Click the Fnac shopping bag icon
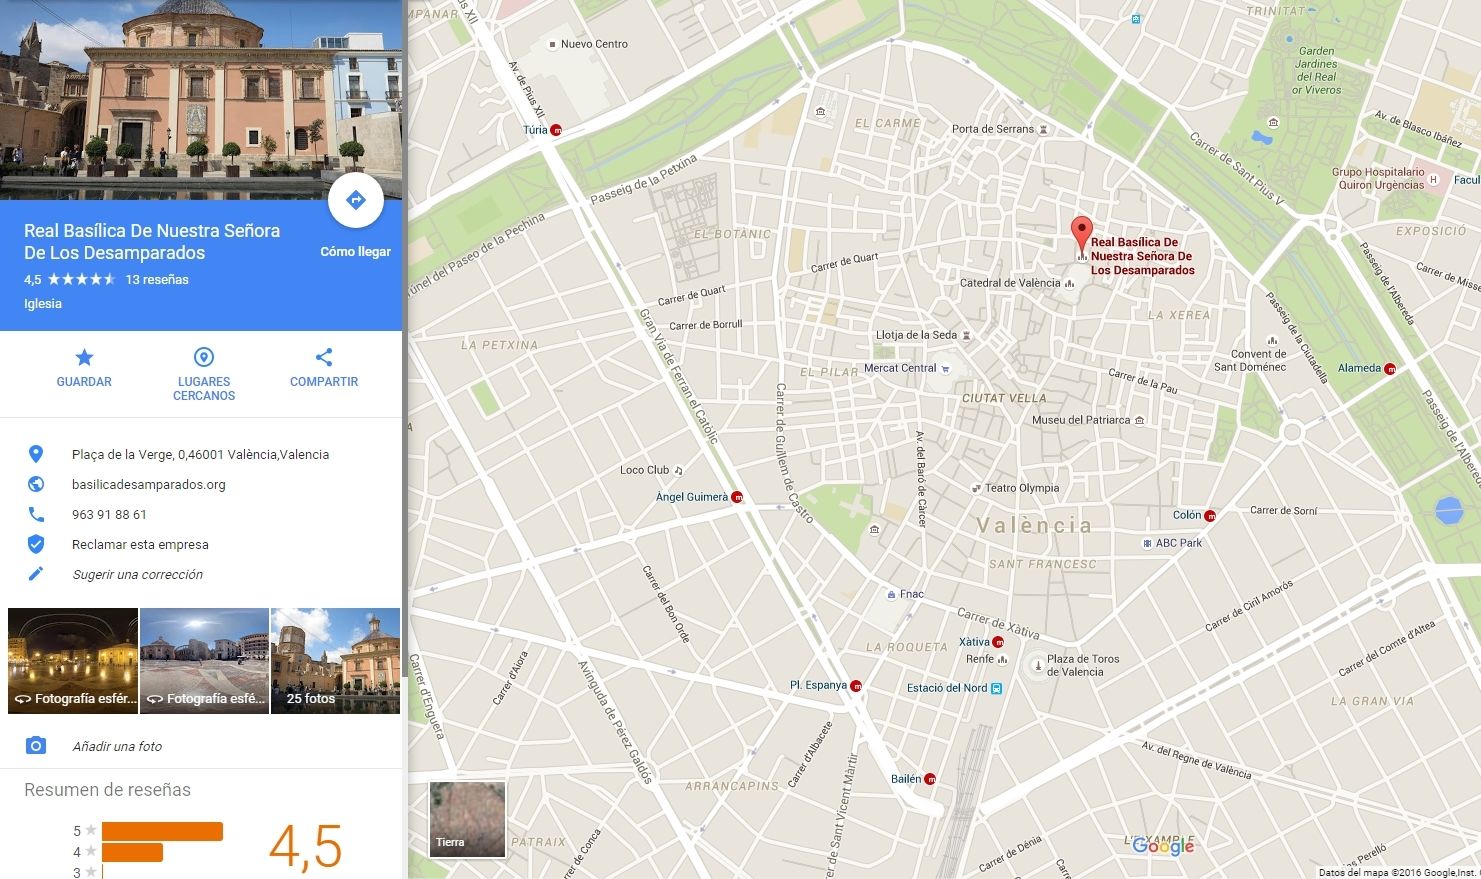 [x=891, y=594]
